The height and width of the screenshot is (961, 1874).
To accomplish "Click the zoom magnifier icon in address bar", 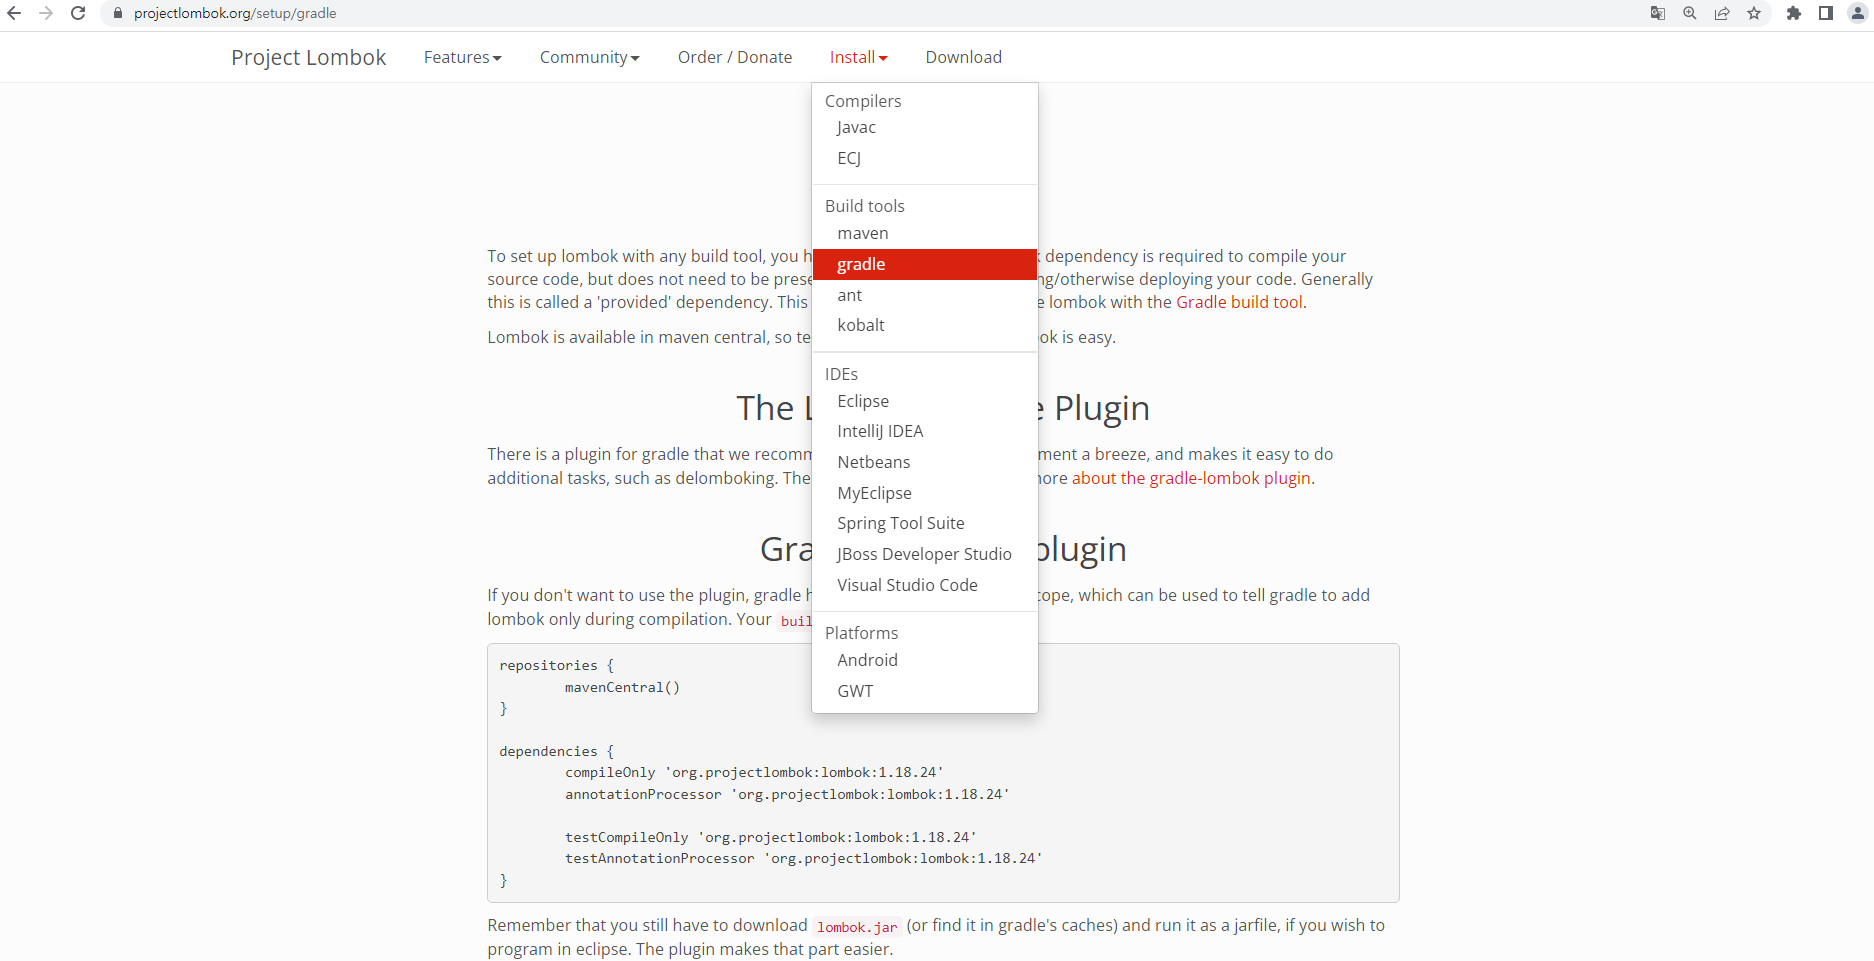I will point(1690,13).
